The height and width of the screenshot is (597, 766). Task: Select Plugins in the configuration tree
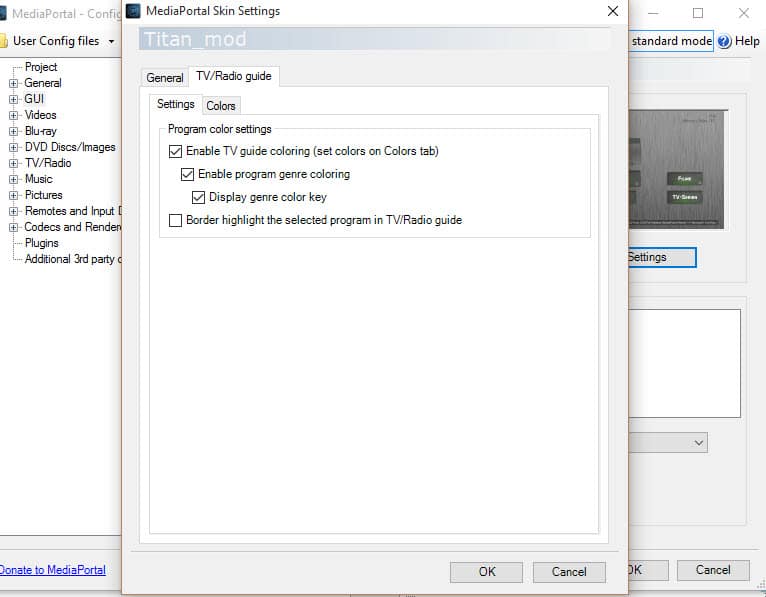pyautogui.click(x=42, y=243)
